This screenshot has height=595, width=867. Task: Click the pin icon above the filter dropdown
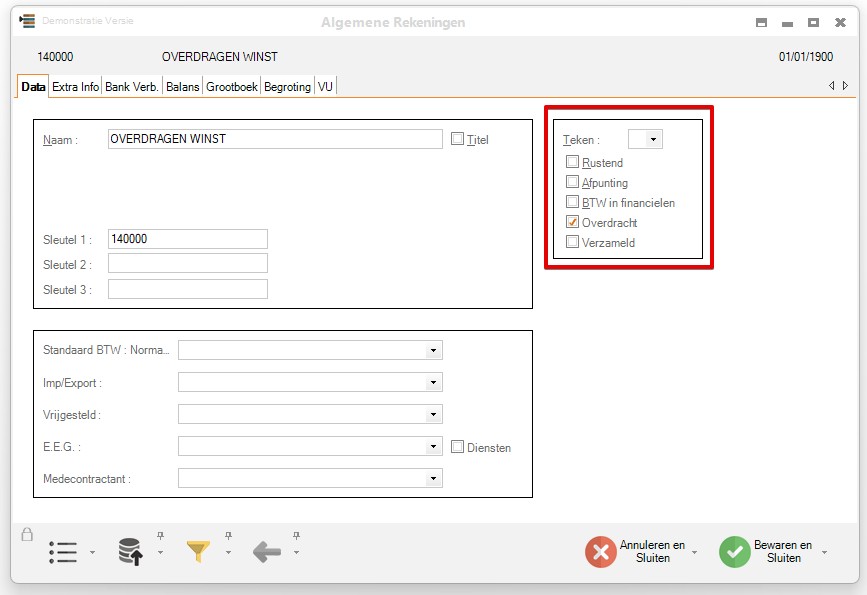coord(228,536)
